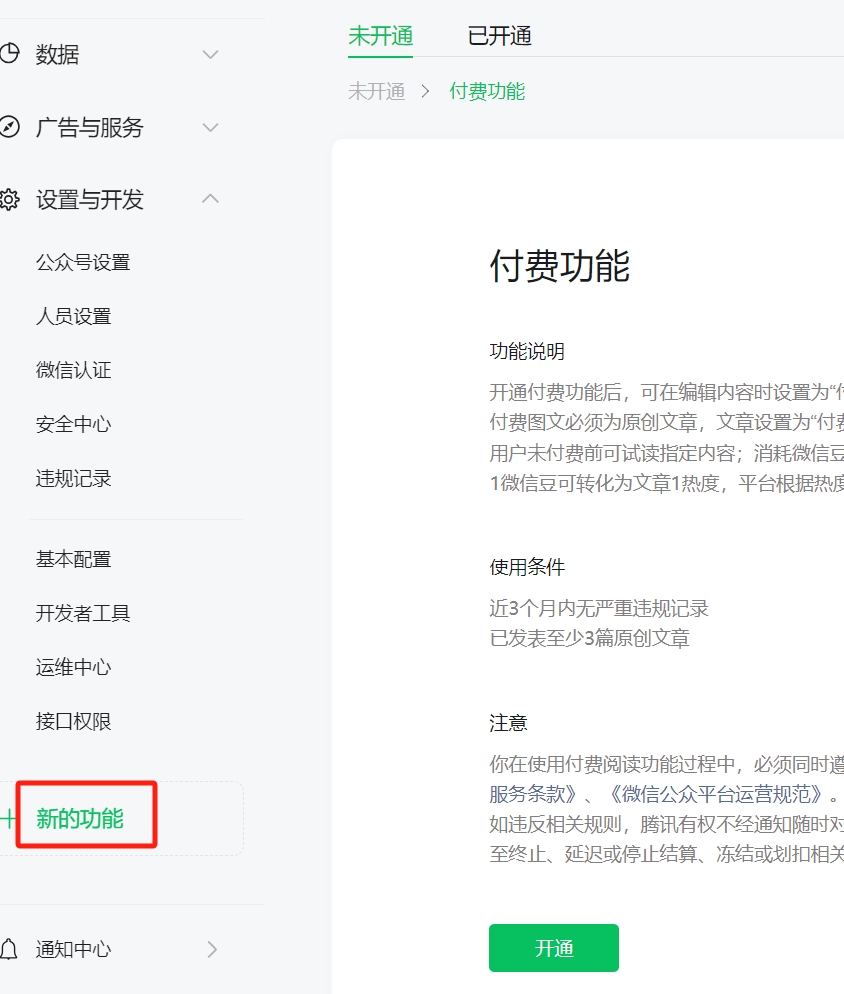Open 公众号设置 in sidebar

click(83, 263)
